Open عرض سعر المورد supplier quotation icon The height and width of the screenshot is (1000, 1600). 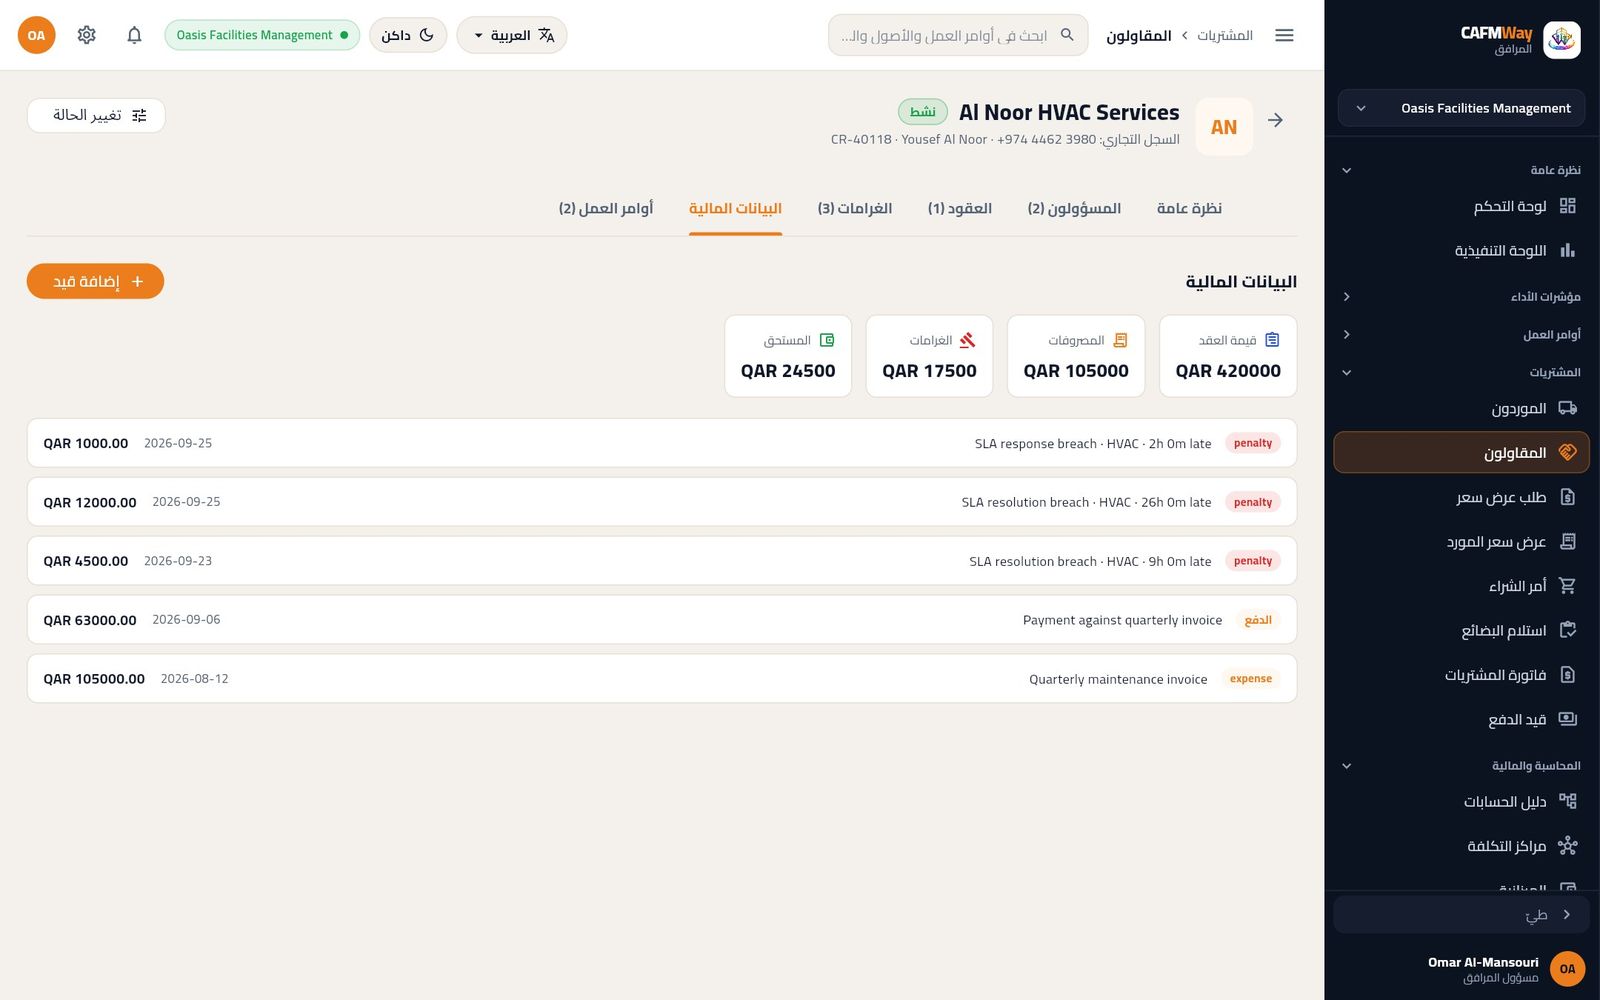pyautogui.click(x=1567, y=541)
